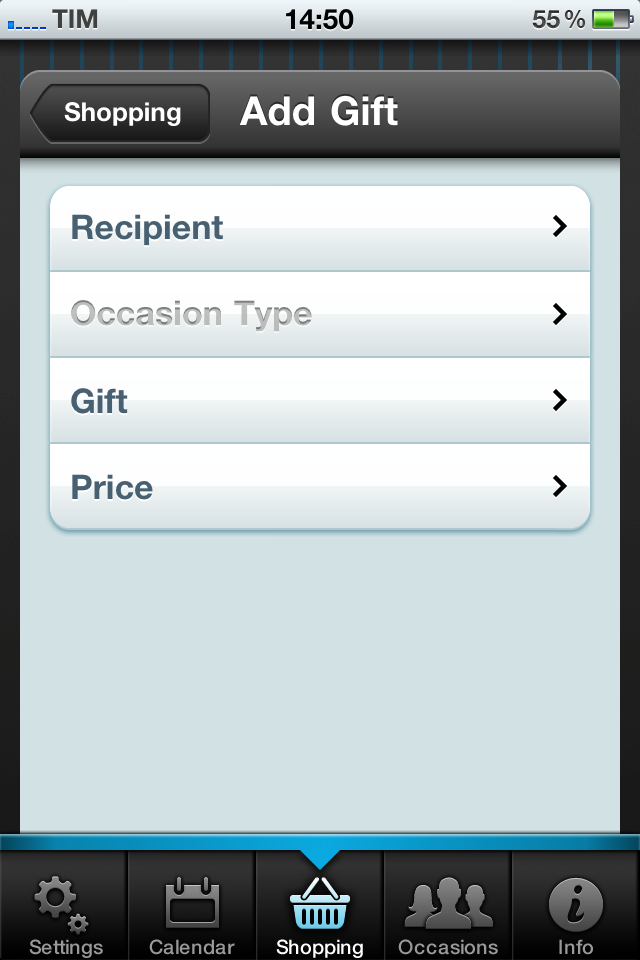The height and width of the screenshot is (960, 640).
Task: Tap the signal strength indicator near TIM
Action: [26, 25]
